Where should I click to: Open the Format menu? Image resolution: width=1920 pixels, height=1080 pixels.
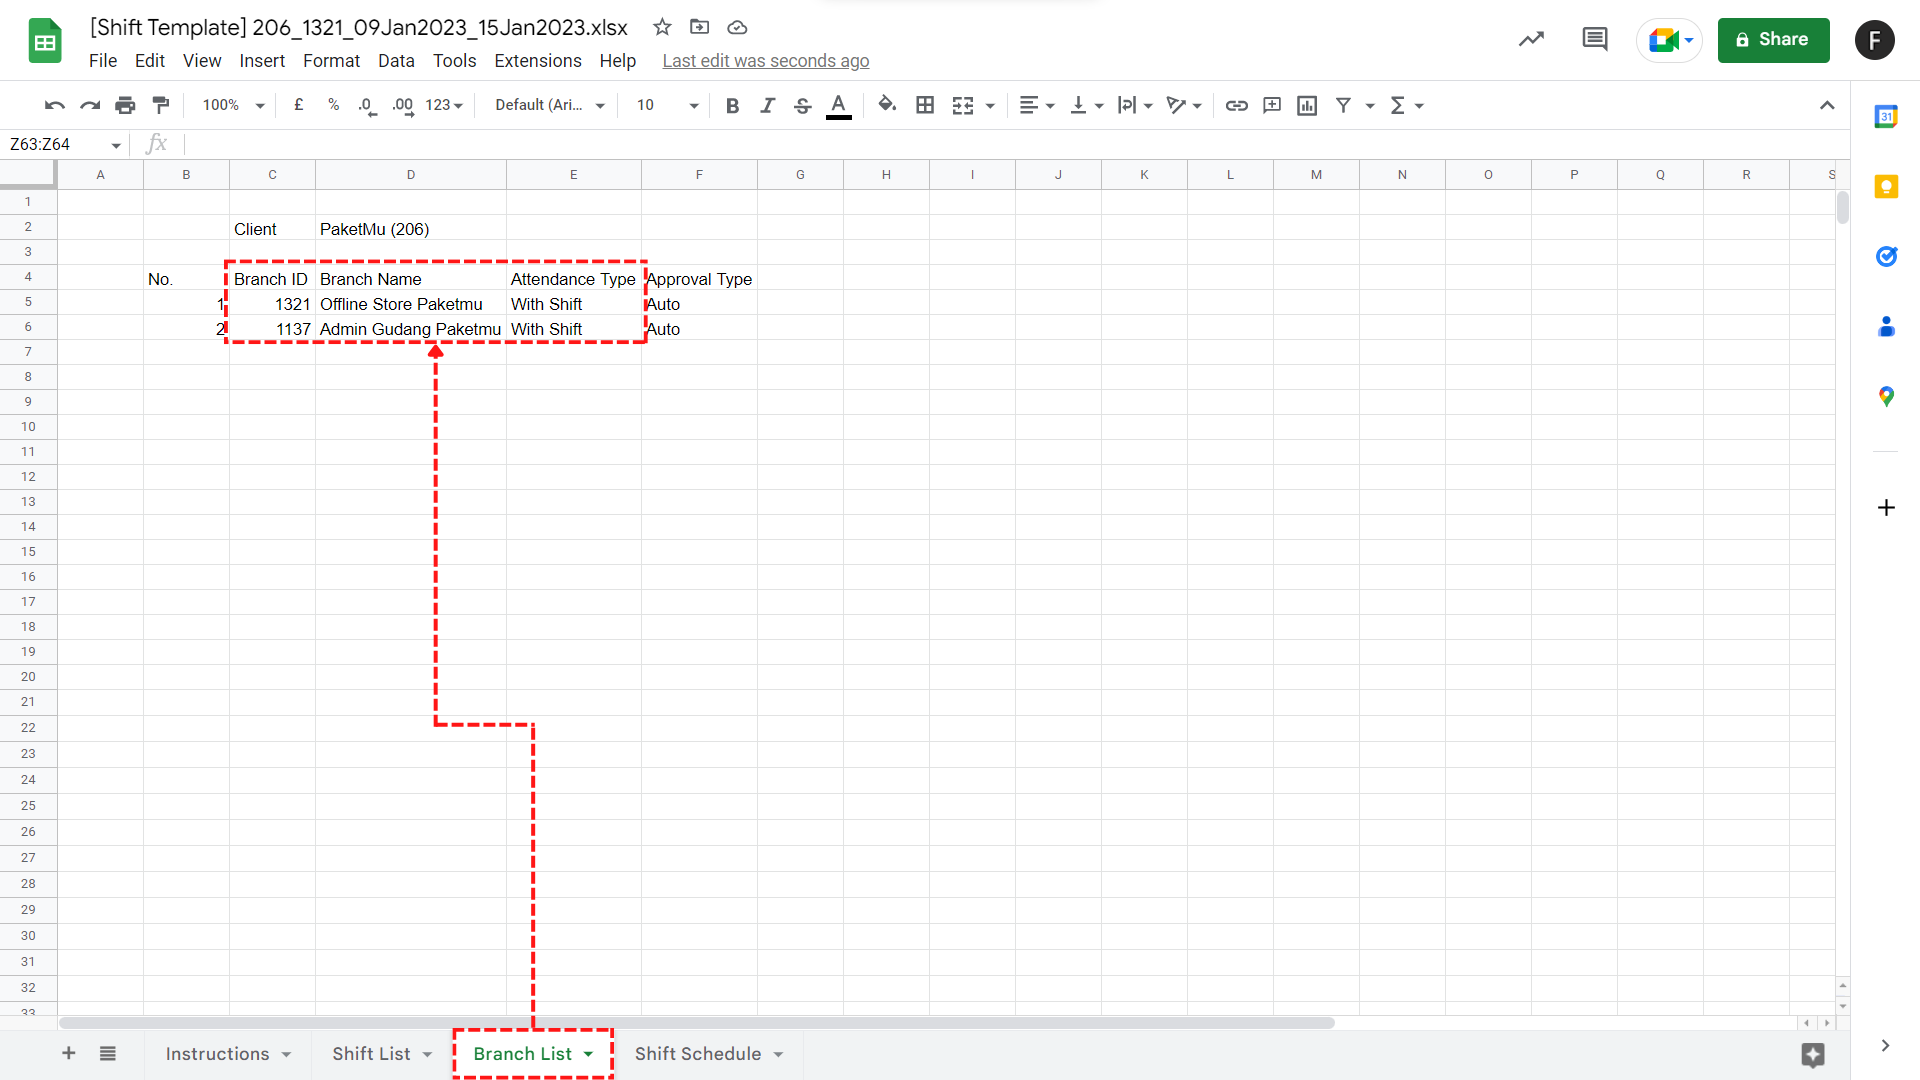[x=331, y=61]
